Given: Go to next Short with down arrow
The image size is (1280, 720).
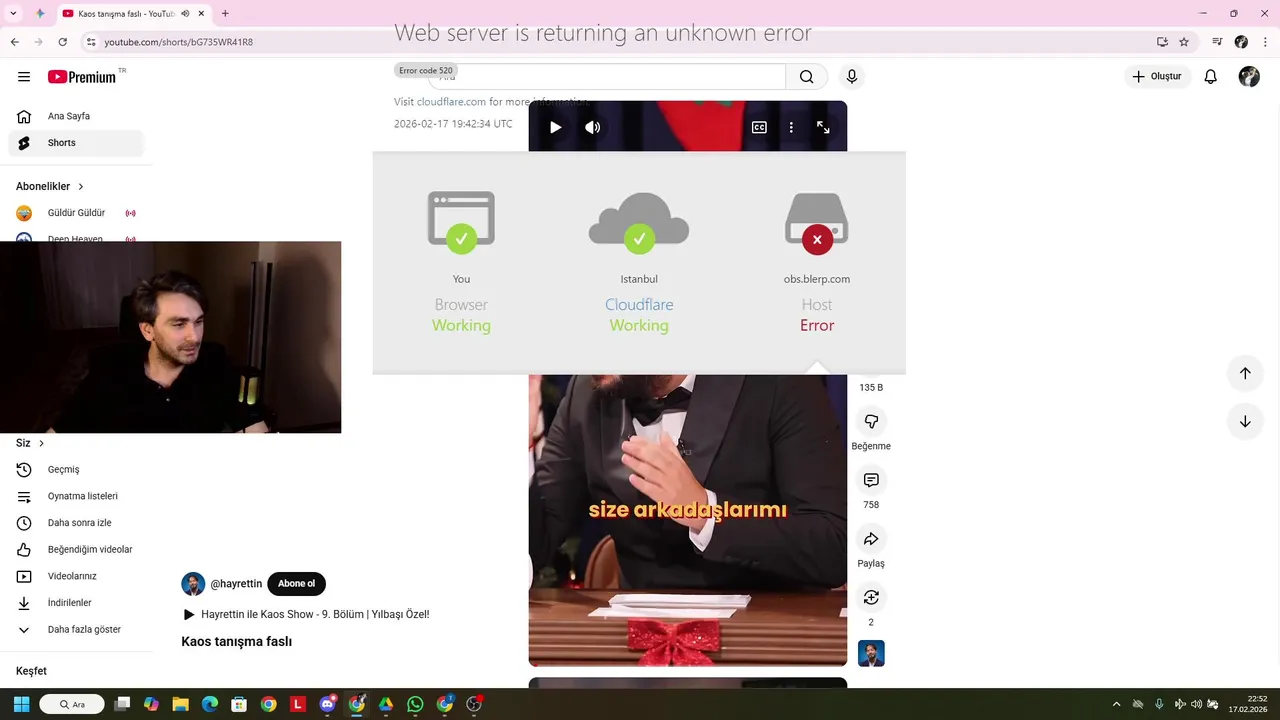Looking at the screenshot, I should [1245, 422].
